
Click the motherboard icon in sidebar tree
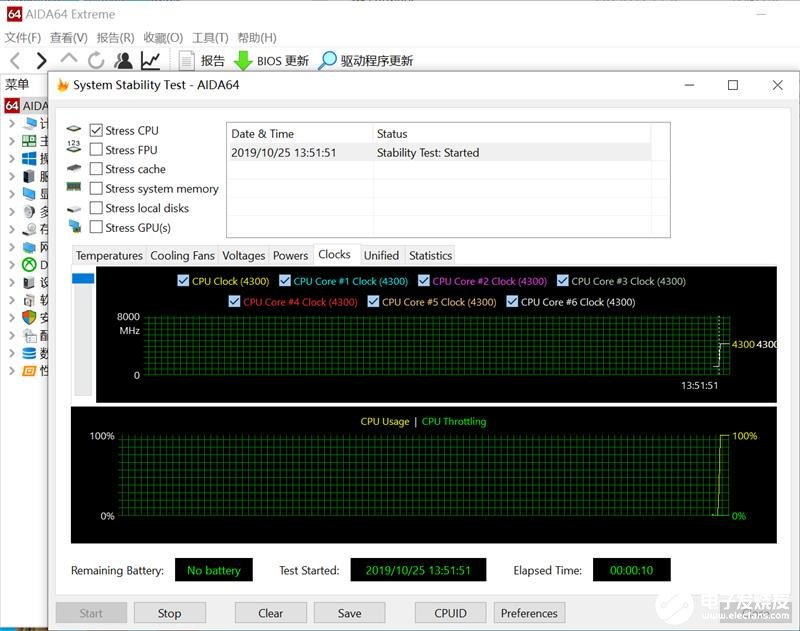29,141
